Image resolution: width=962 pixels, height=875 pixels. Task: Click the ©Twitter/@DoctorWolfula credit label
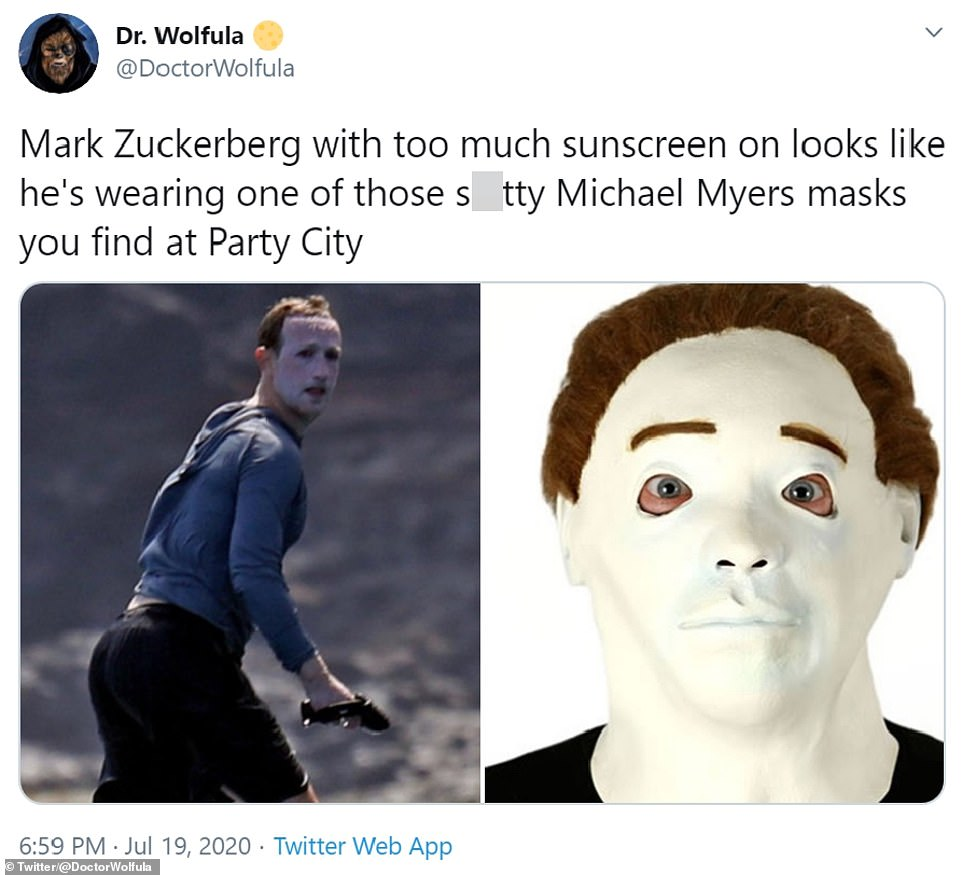(x=80, y=867)
